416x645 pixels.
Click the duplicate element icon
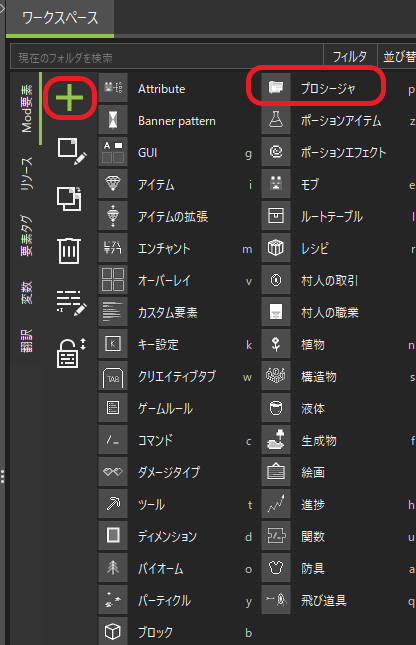tap(69, 199)
